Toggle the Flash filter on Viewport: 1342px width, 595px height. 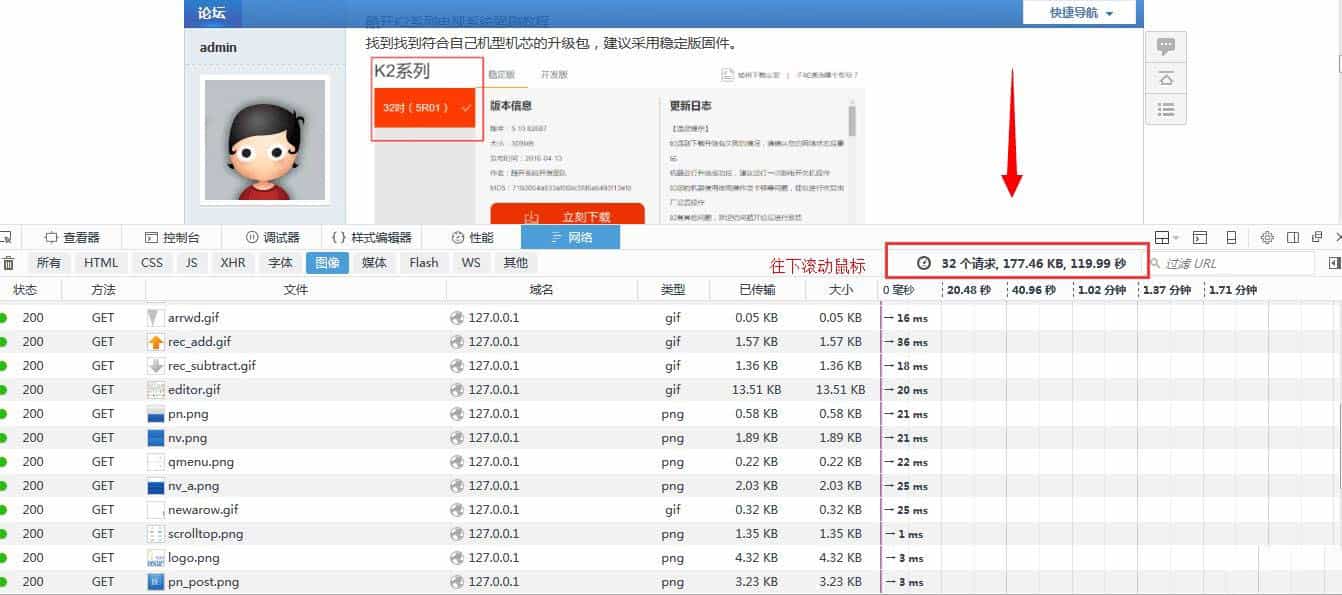click(x=423, y=263)
